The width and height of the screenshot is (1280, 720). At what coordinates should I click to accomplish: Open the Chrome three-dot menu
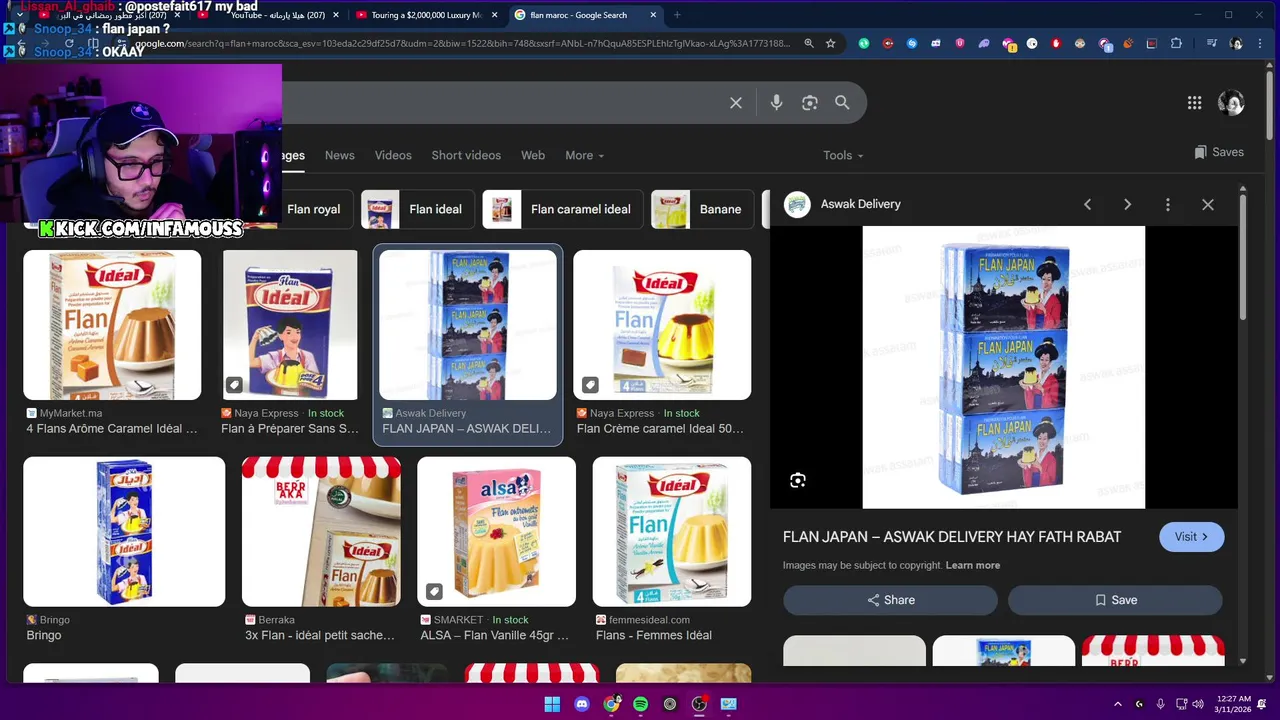point(1262,43)
